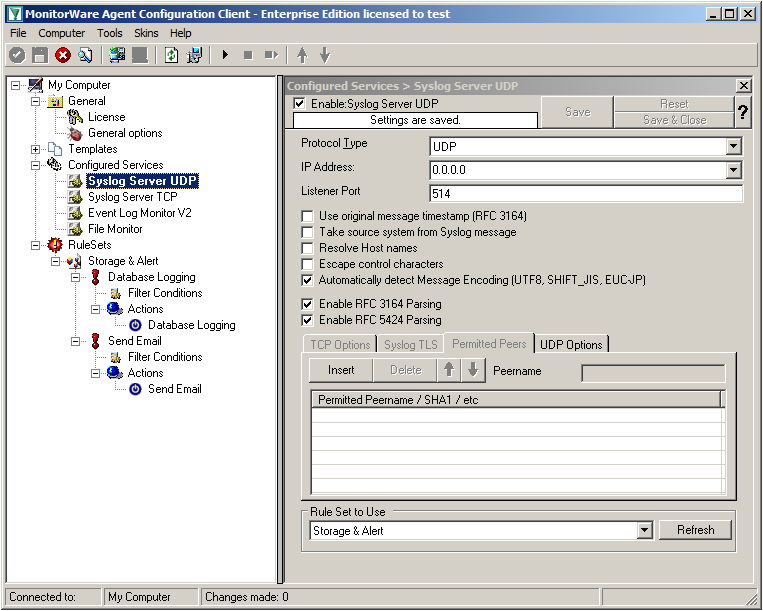Image resolution: width=763 pixels, height=611 pixels.
Task: Open the Skins menu
Action: click(146, 33)
